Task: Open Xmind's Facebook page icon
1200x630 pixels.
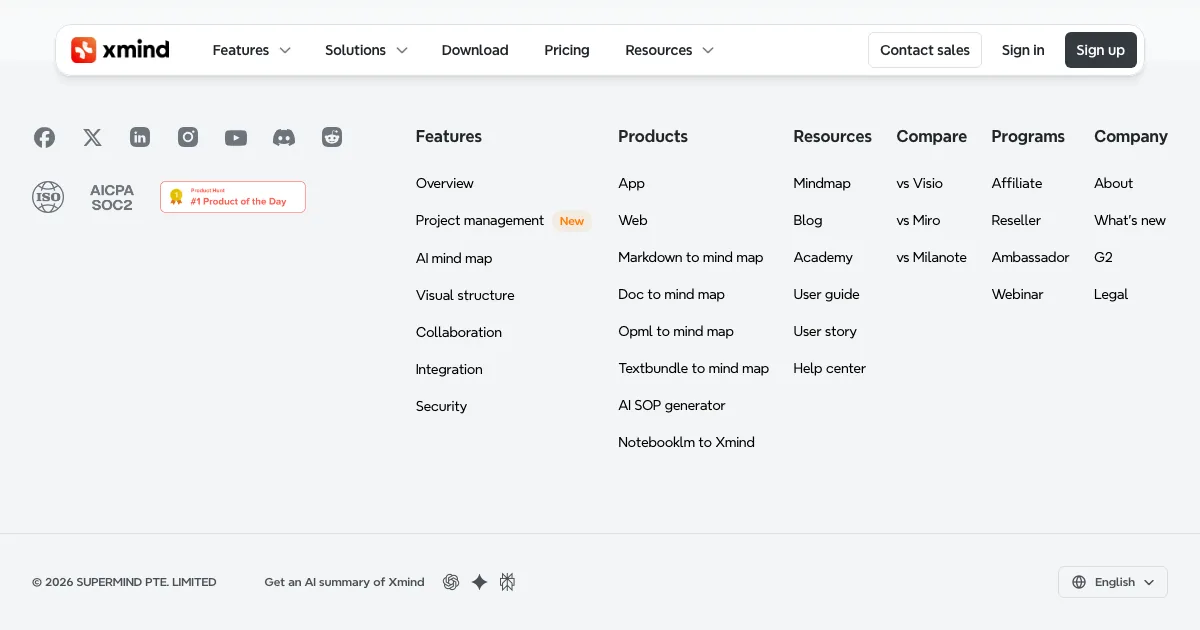Action: 44,137
